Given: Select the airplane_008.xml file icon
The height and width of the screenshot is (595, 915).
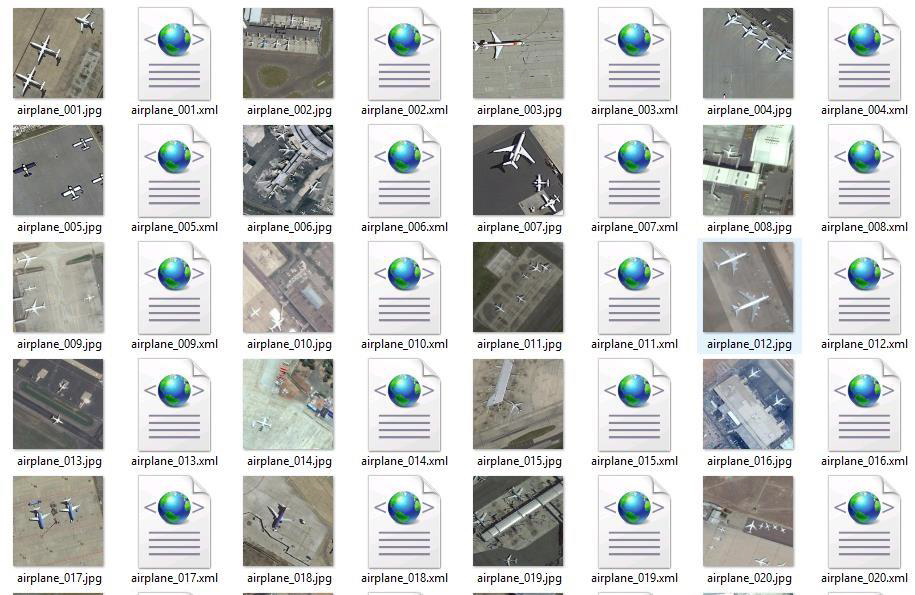Looking at the screenshot, I should tap(864, 171).
